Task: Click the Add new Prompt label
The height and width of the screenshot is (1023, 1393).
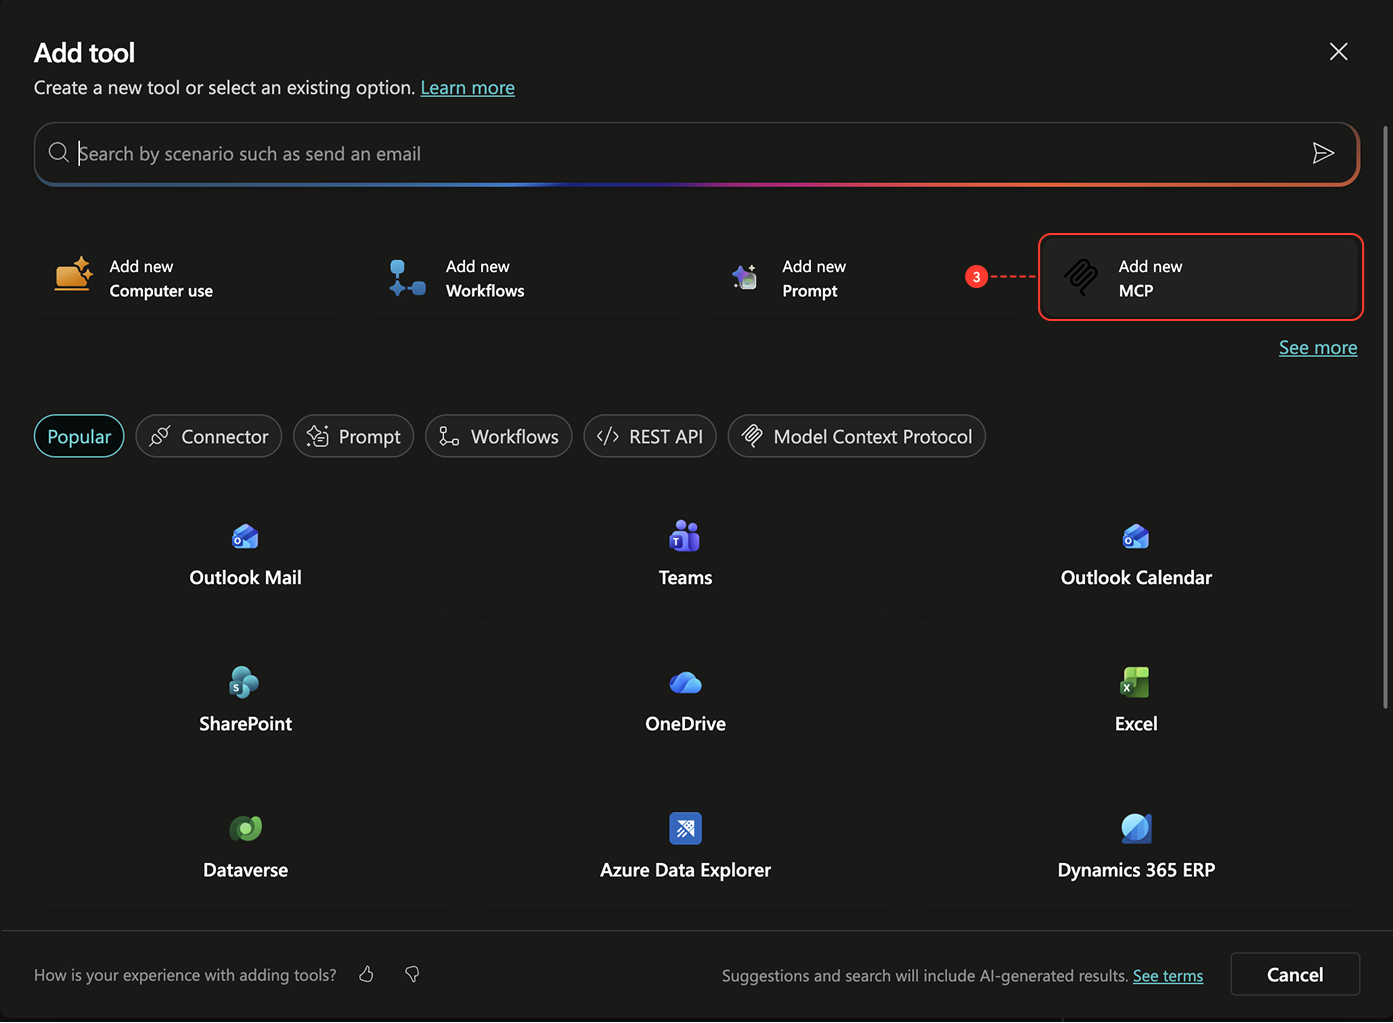Action: [814, 279]
